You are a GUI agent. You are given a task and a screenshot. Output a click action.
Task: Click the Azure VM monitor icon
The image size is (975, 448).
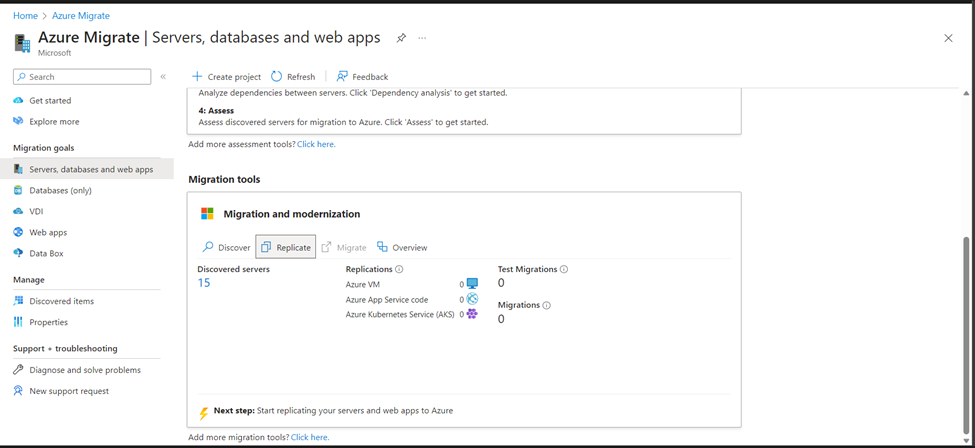point(472,284)
